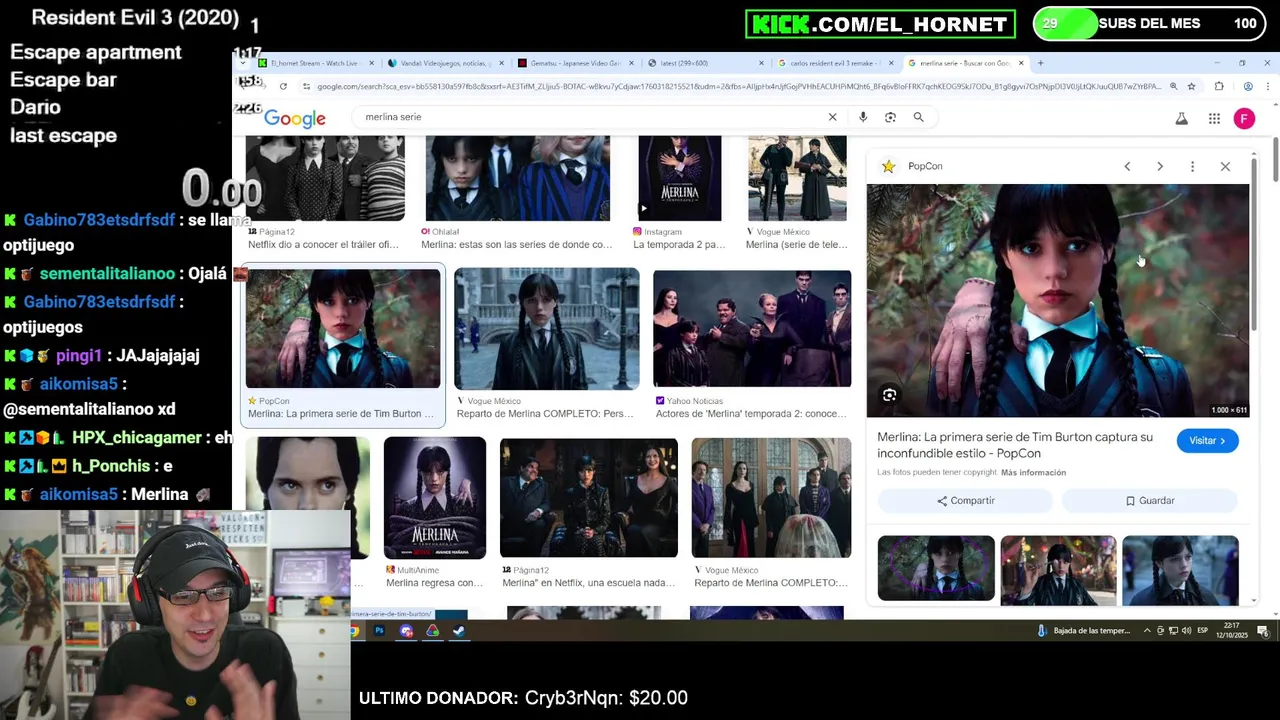Open the Google apps grid

(x=1214, y=118)
